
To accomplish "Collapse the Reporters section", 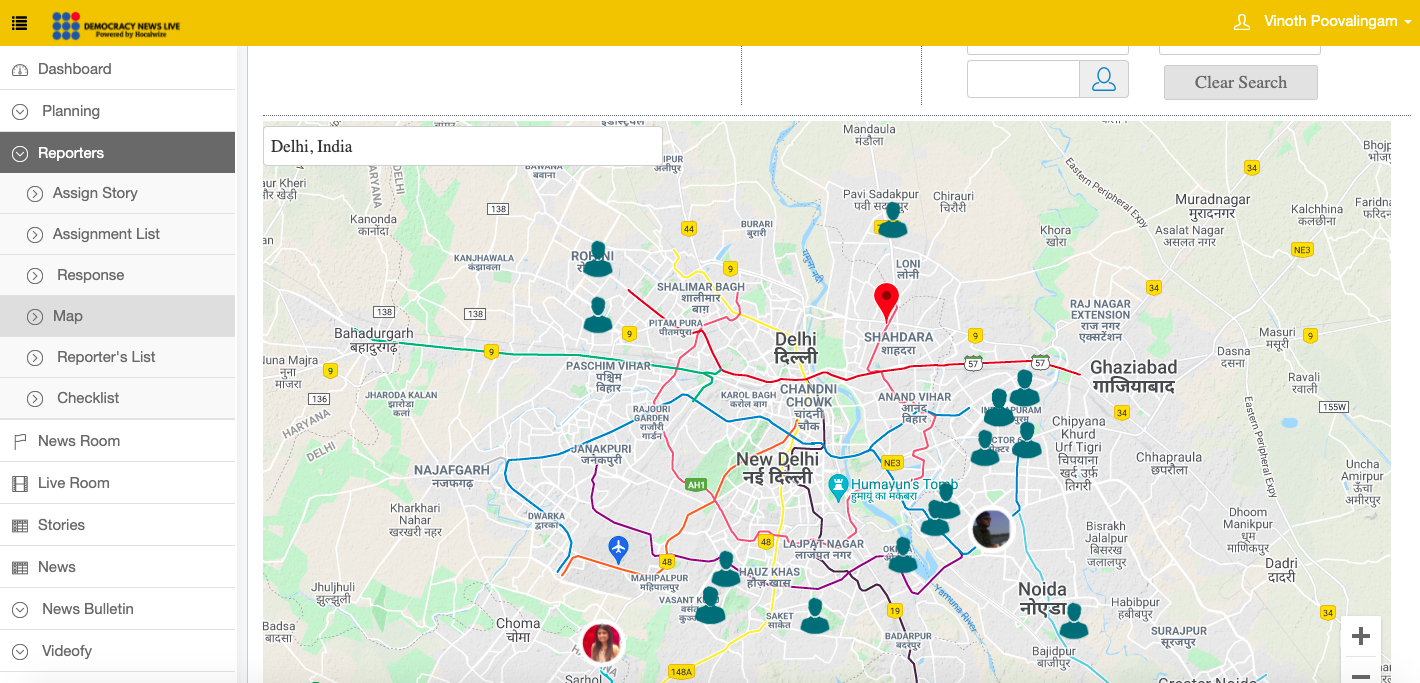I will click(117, 153).
